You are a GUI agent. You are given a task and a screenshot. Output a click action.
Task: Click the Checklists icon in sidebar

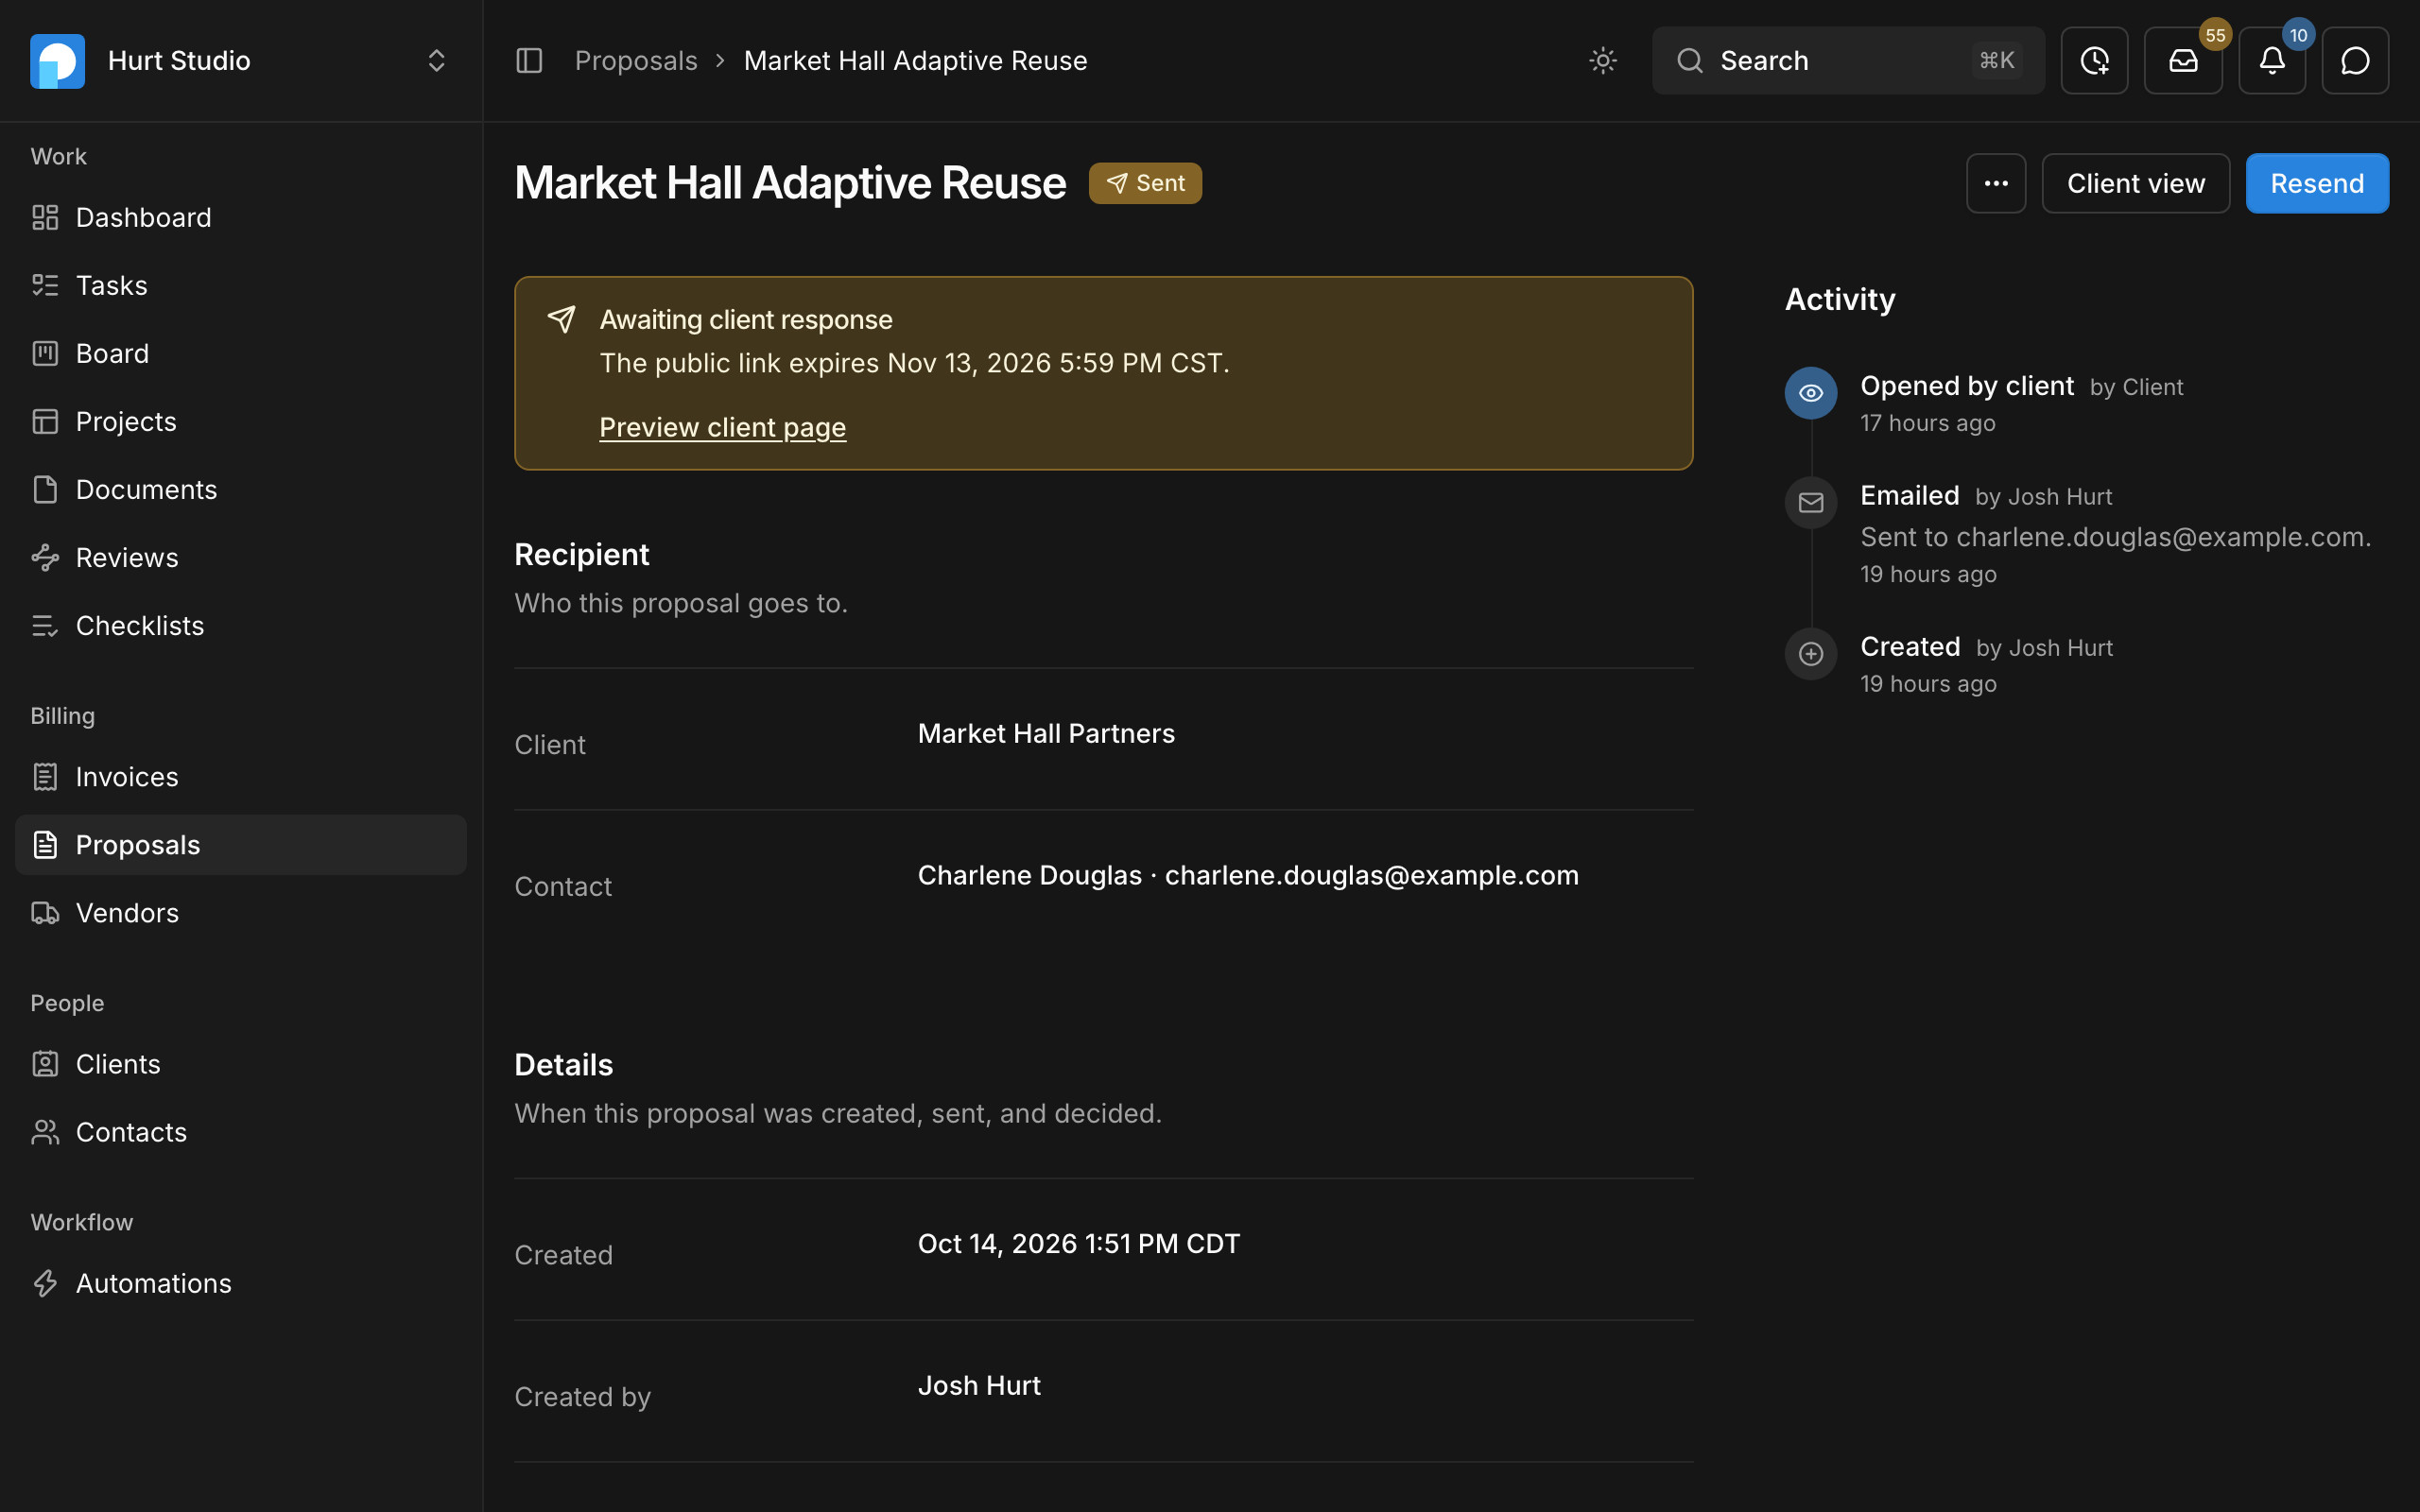[x=45, y=625]
